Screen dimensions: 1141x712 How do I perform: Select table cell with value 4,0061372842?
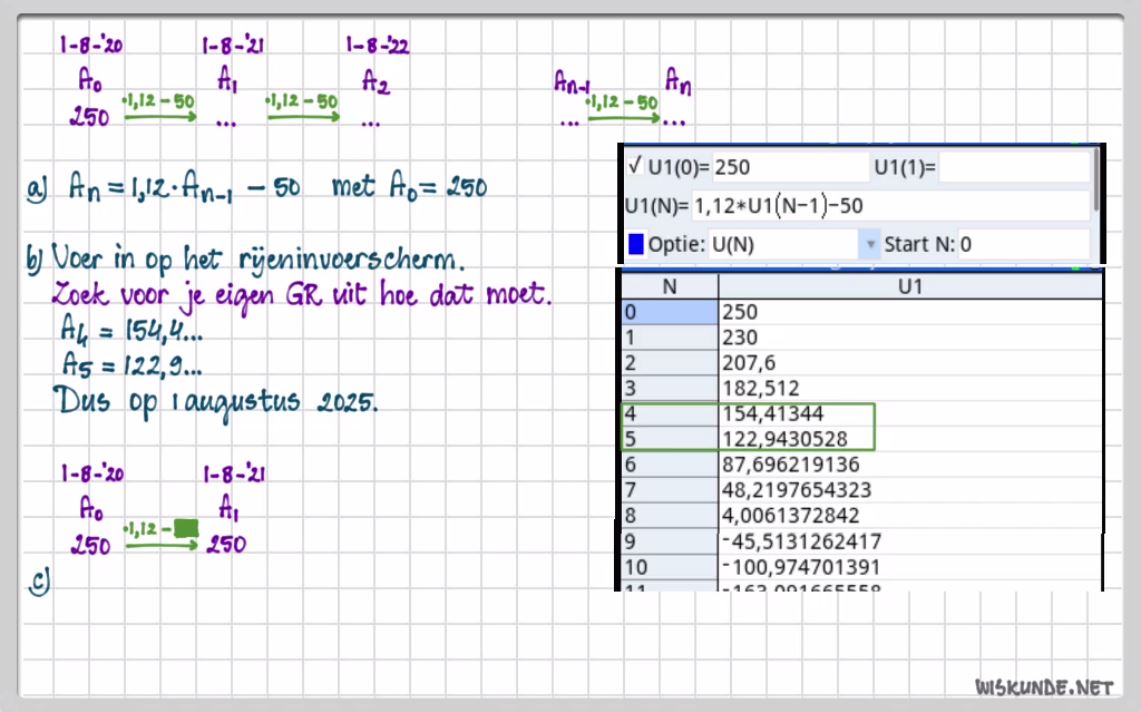pyautogui.click(x=910, y=515)
